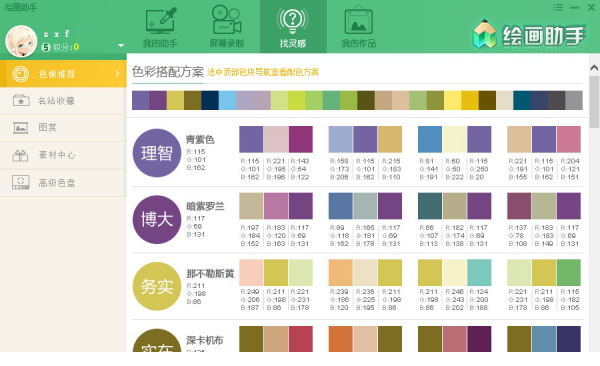Image resolution: width=600 pixels, height=366 pixels.
Task: Select the plum R:137 swatch in 博大 row
Action: [x=519, y=206]
